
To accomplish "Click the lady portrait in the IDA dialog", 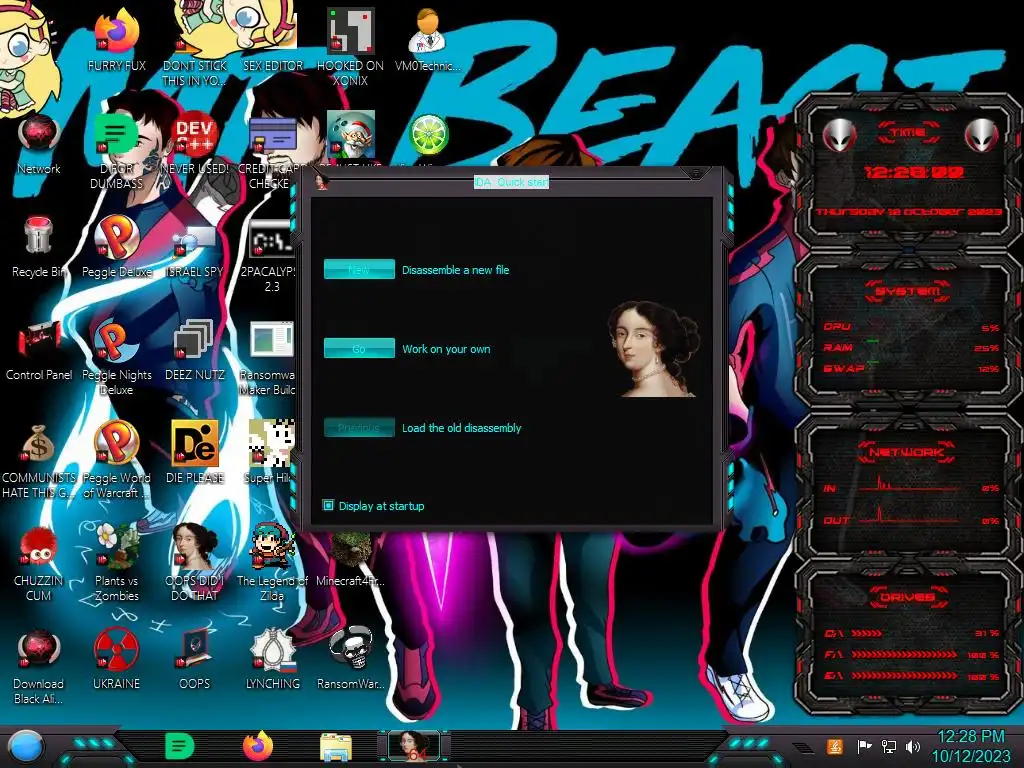I will click(653, 349).
